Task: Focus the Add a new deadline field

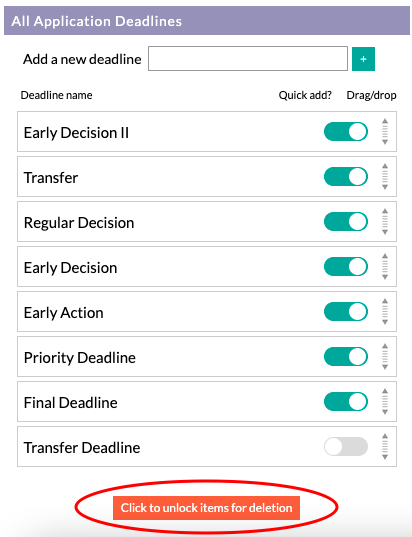Action: pyautogui.click(x=248, y=59)
